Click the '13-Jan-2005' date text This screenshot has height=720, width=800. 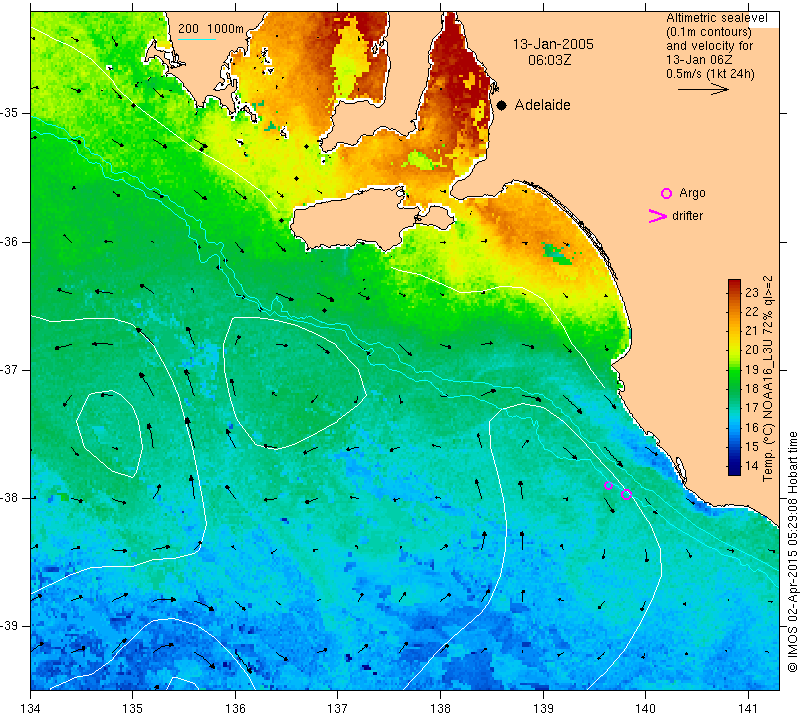tap(553, 44)
